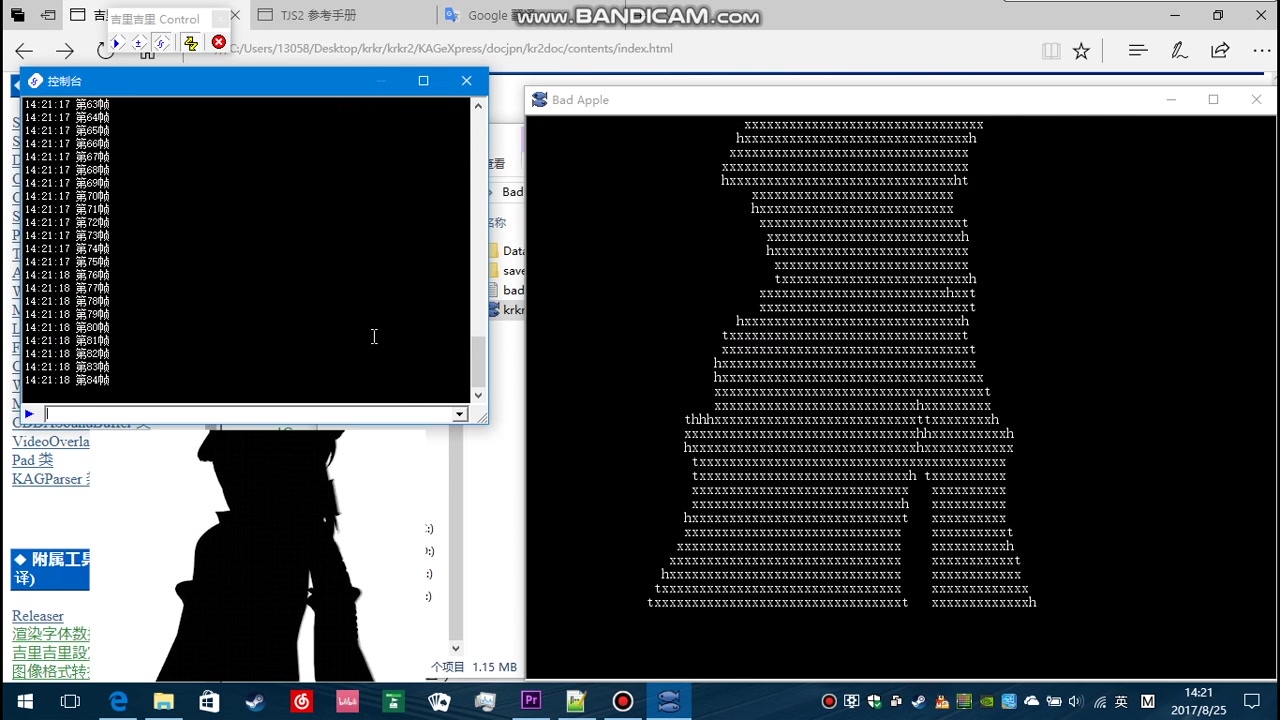
Task: Click Explorer scrollbar down arrow
Action: [x=456, y=648]
